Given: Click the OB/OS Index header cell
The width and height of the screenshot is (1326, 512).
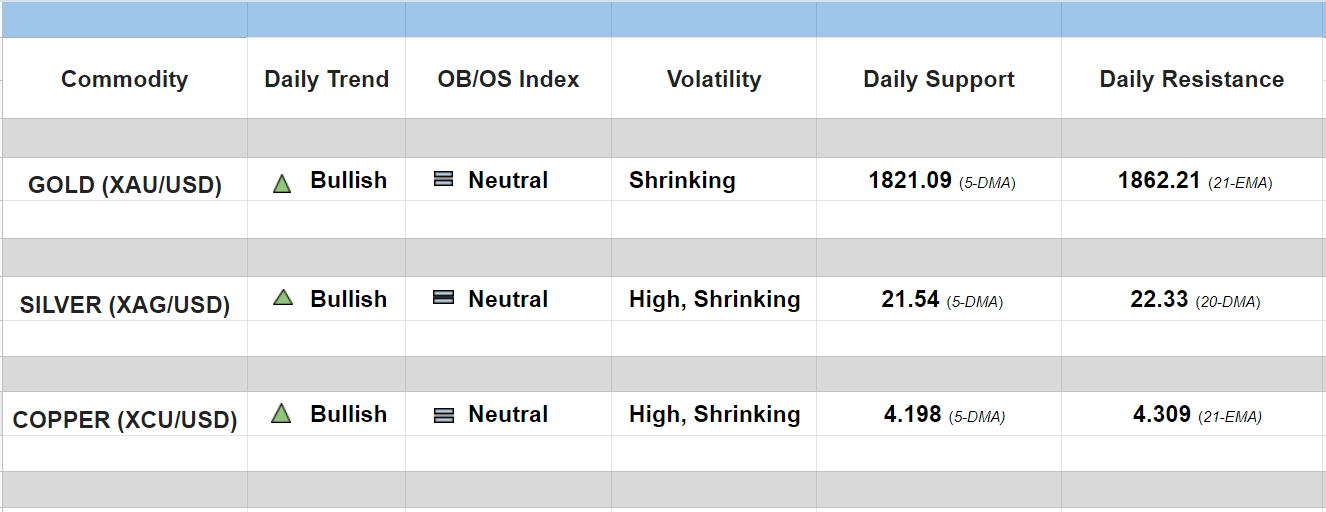Looking at the screenshot, I should pos(508,80).
